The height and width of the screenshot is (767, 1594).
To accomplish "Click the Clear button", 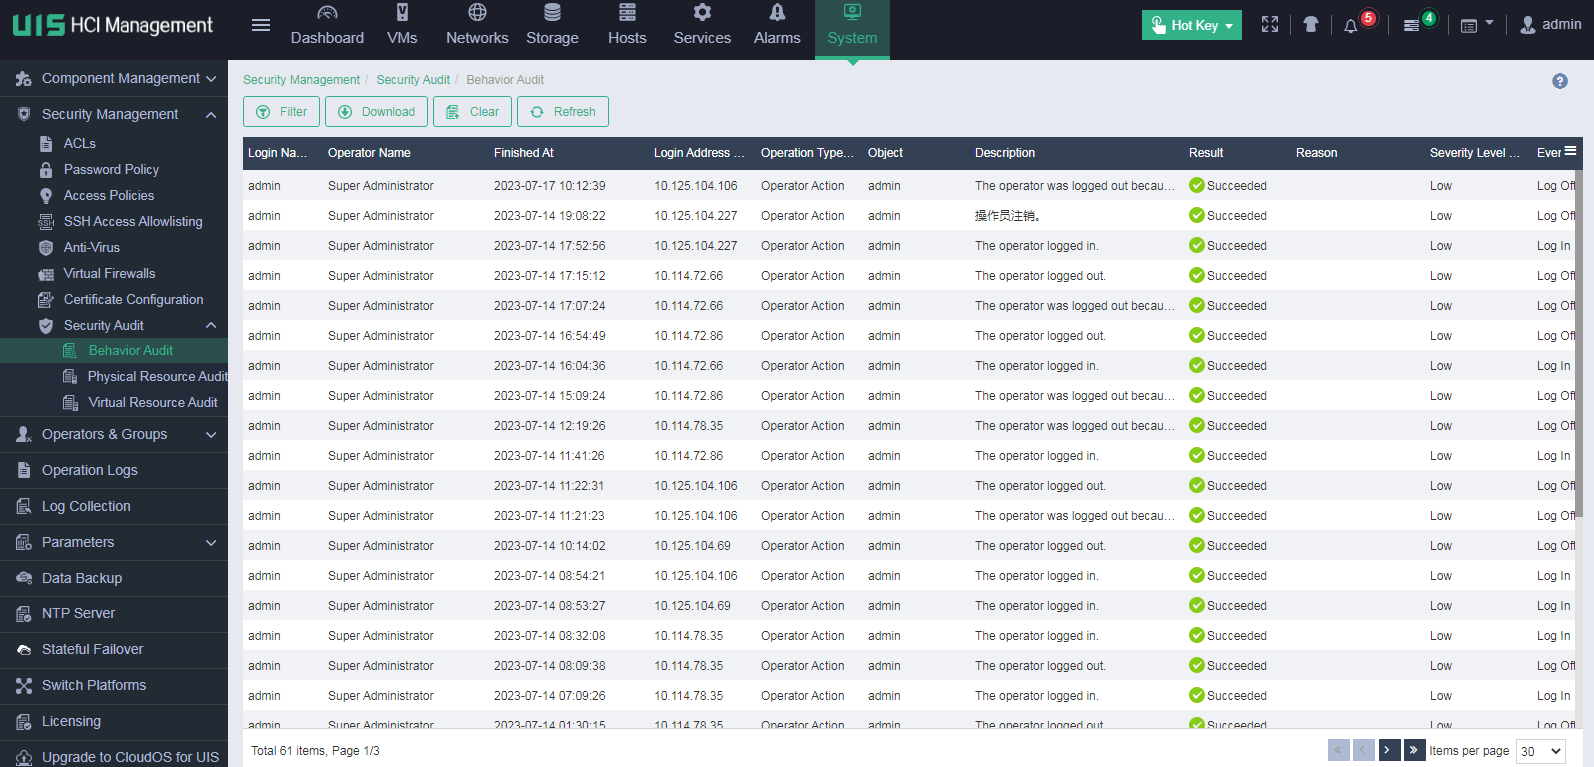I will pyautogui.click(x=472, y=112).
